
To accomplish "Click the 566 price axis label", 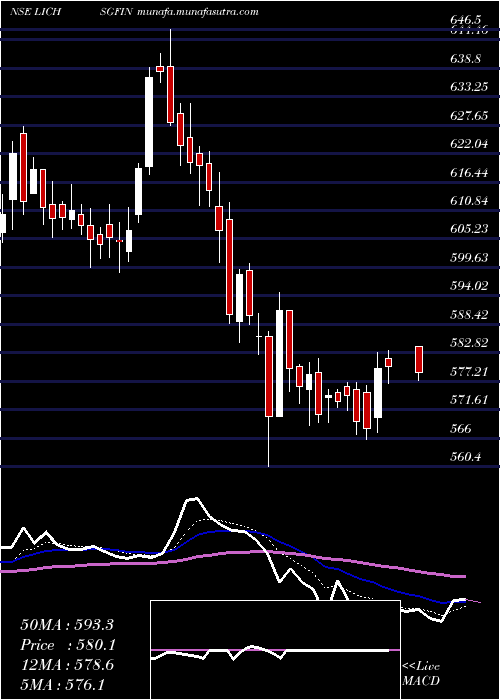I will 460,429.
